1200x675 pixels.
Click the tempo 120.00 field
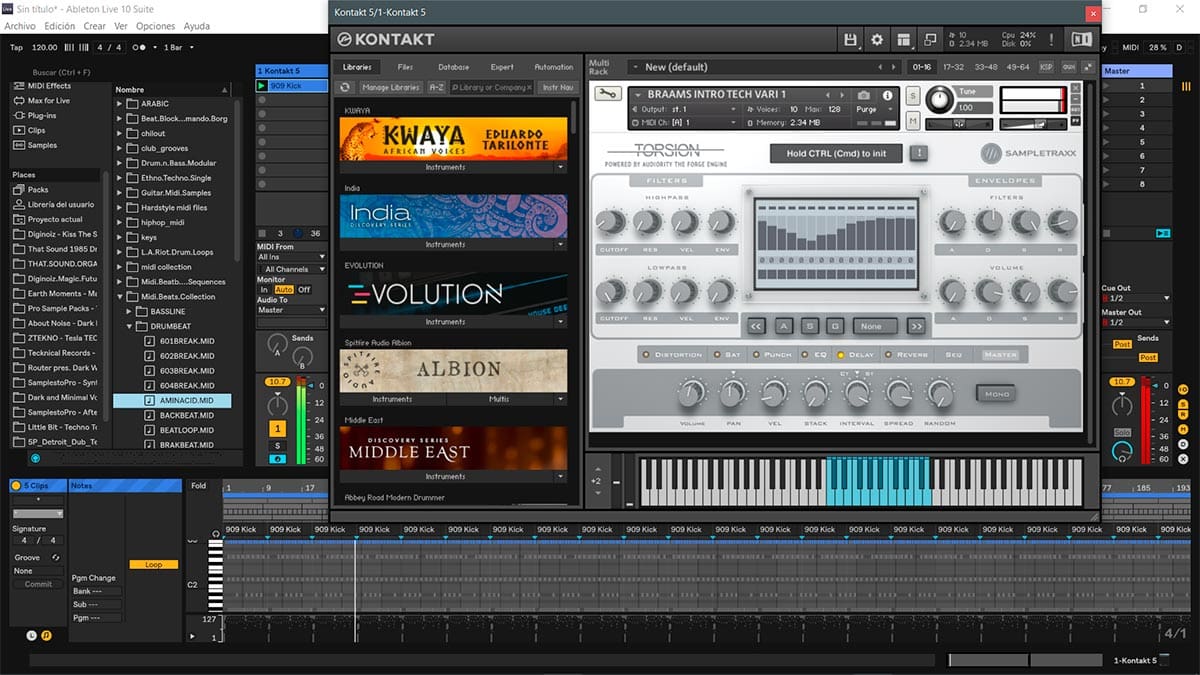point(45,47)
